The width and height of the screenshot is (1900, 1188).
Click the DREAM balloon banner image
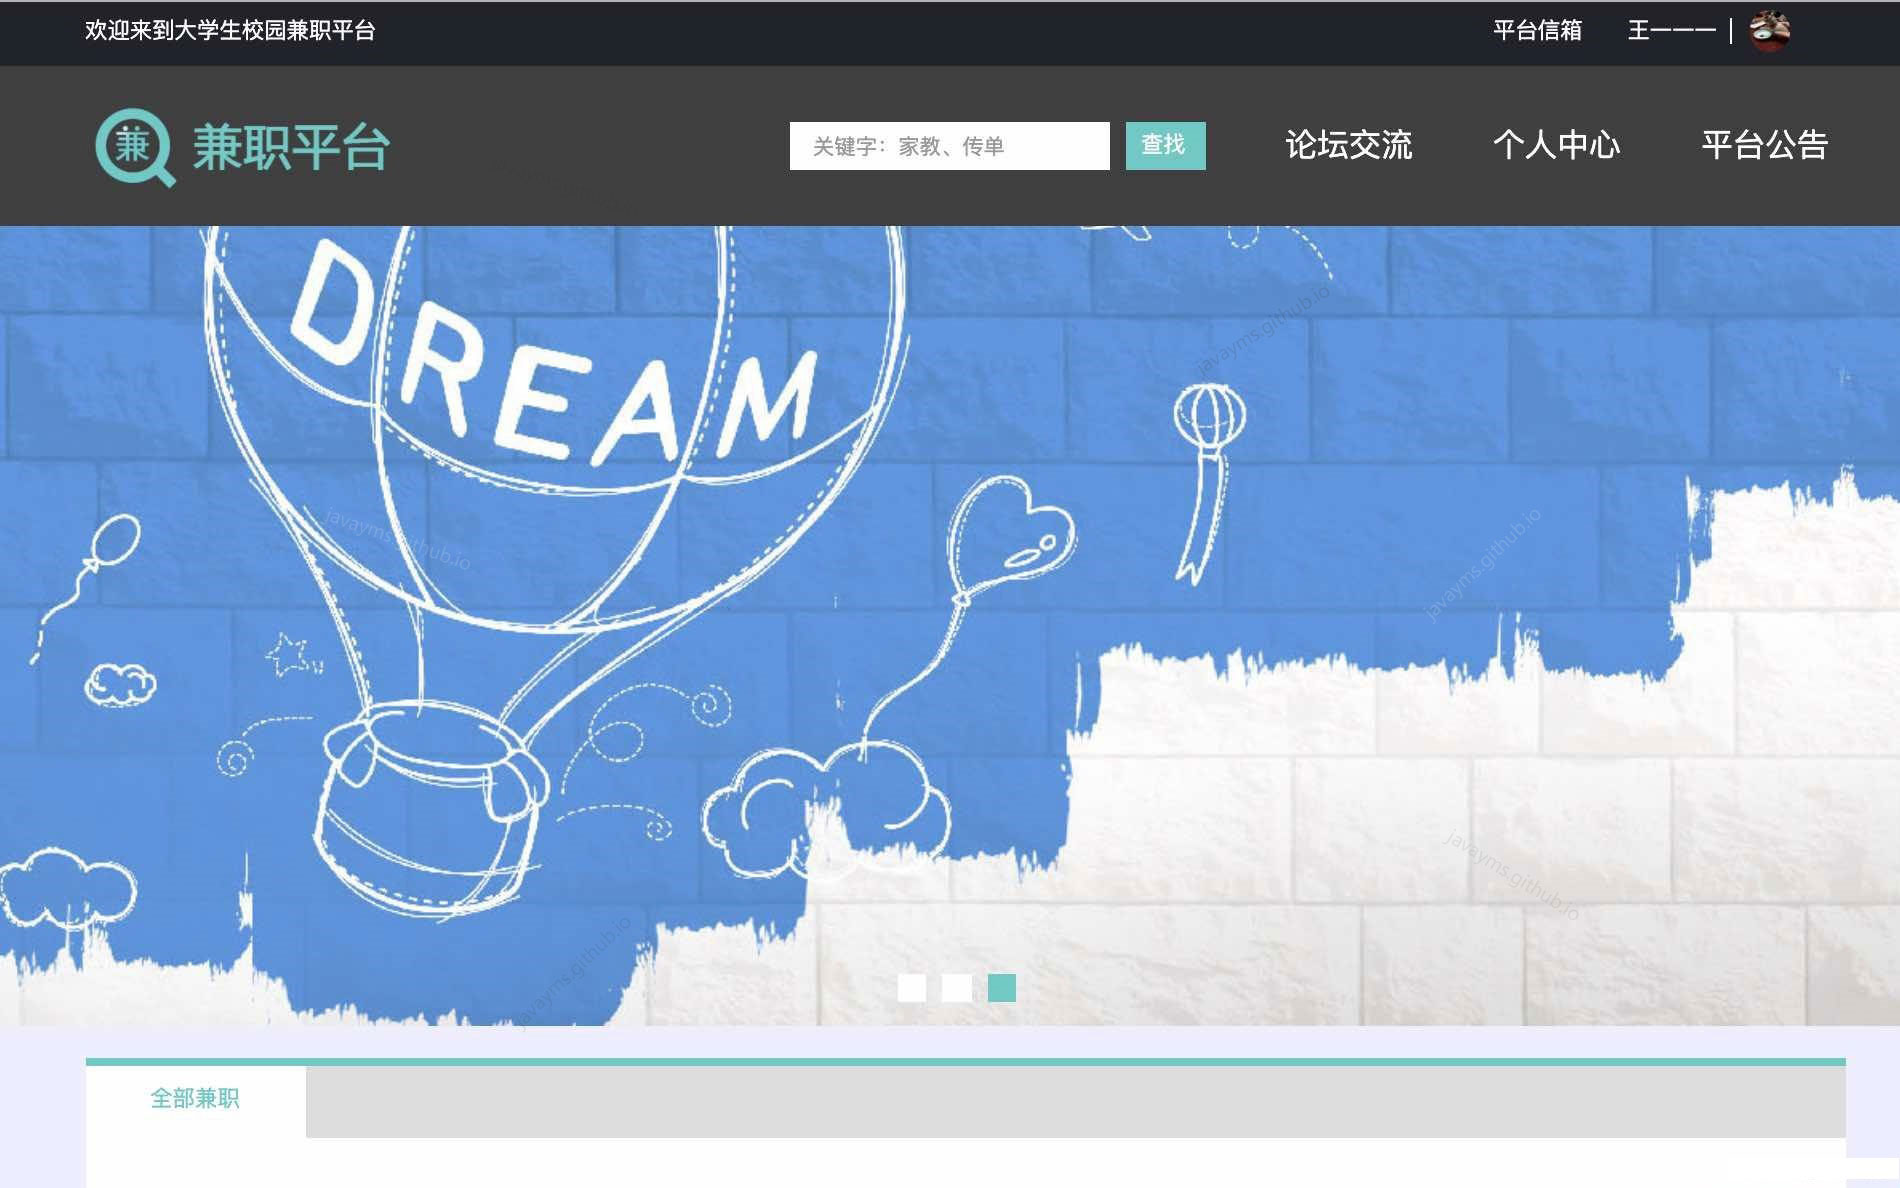pos(950,626)
